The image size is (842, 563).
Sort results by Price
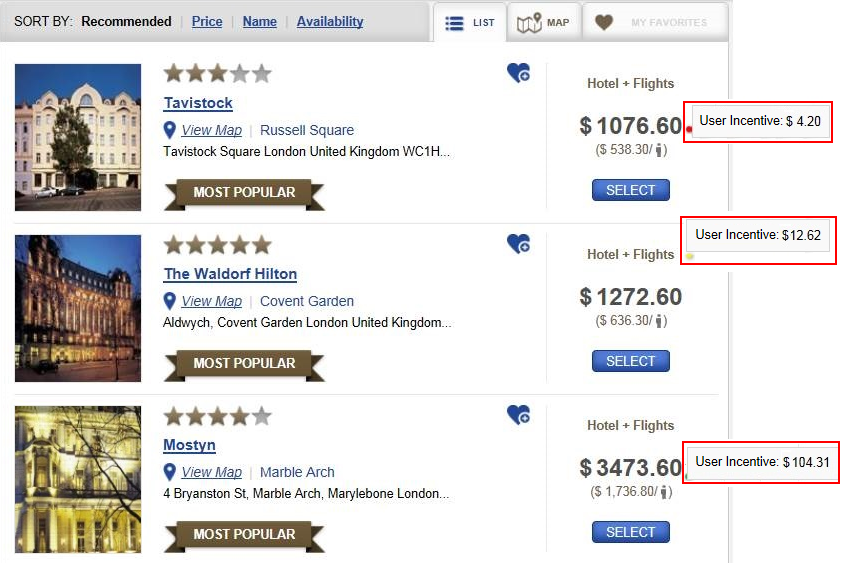coord(207,21)
